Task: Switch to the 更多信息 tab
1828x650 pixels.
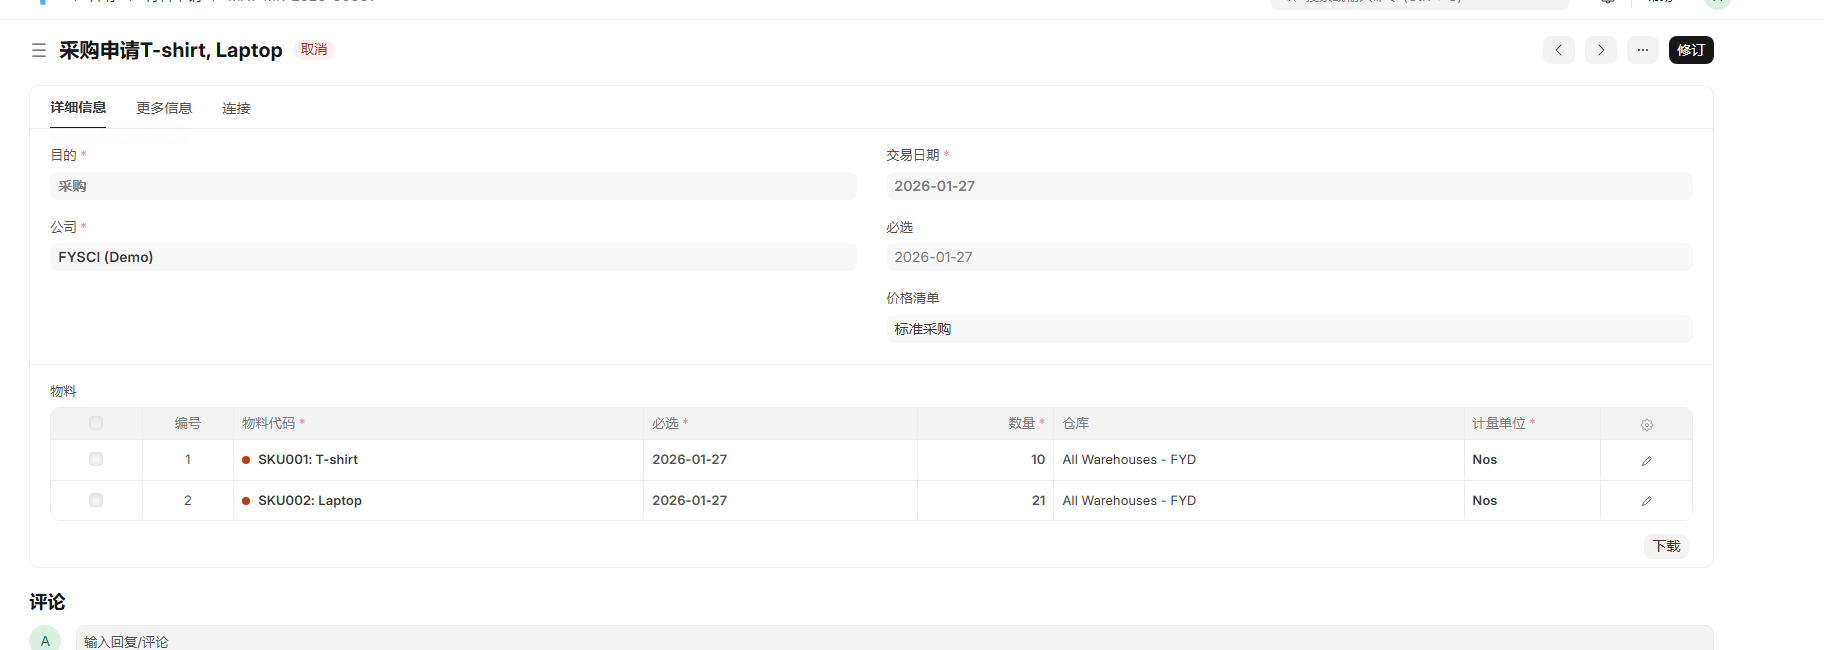Action: pos(164,108)
